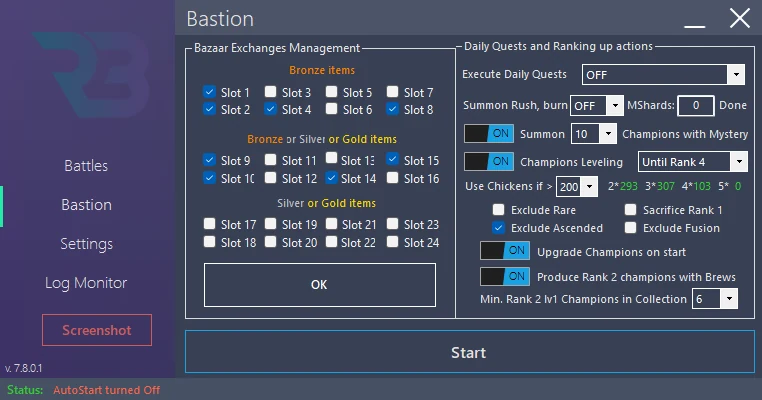Image resolution: width=762 pixels, height=400 pixels.
Task: Check the Slot 13 checkbox
Action: pyautogui.click(x=331, y=158)
